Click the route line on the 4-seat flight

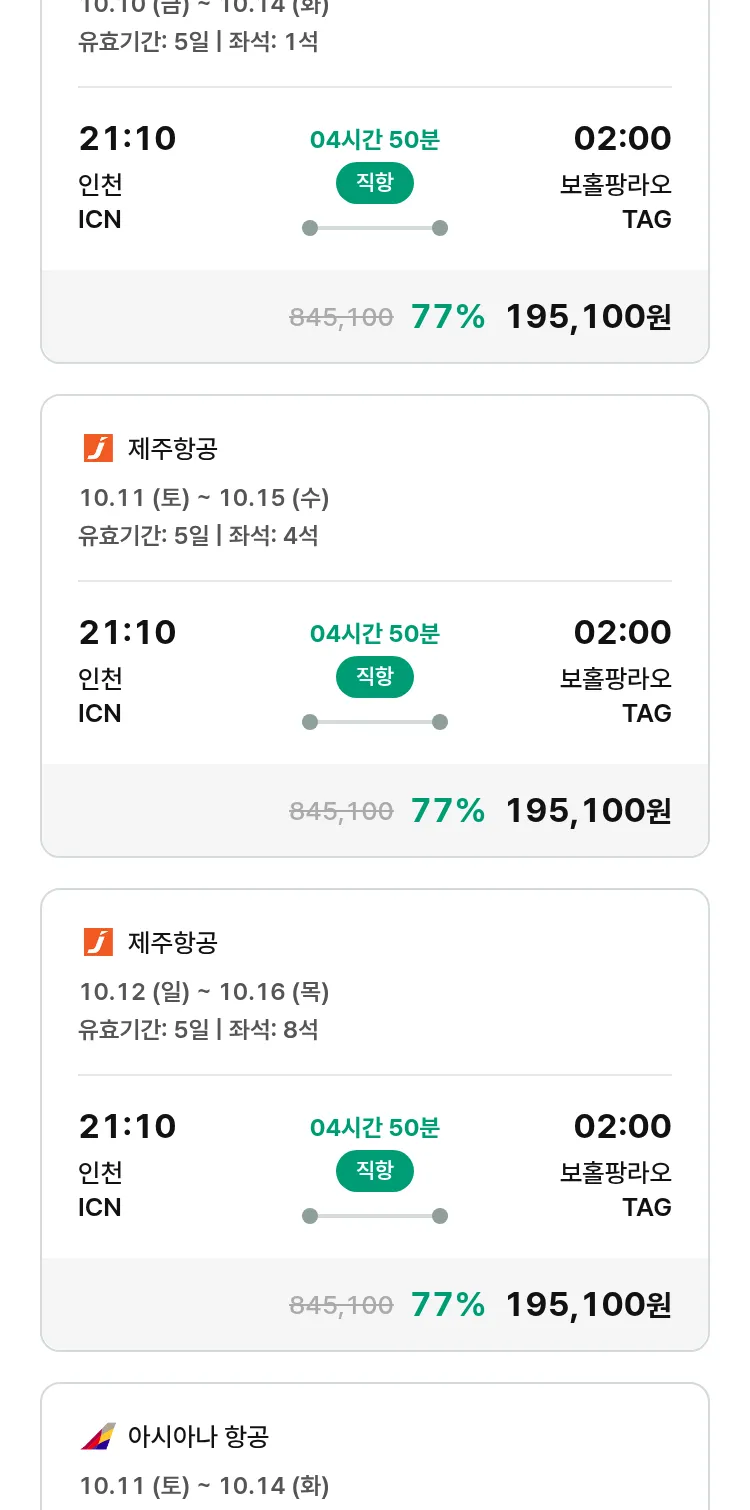pyautogui.click(x=375, y=722)
